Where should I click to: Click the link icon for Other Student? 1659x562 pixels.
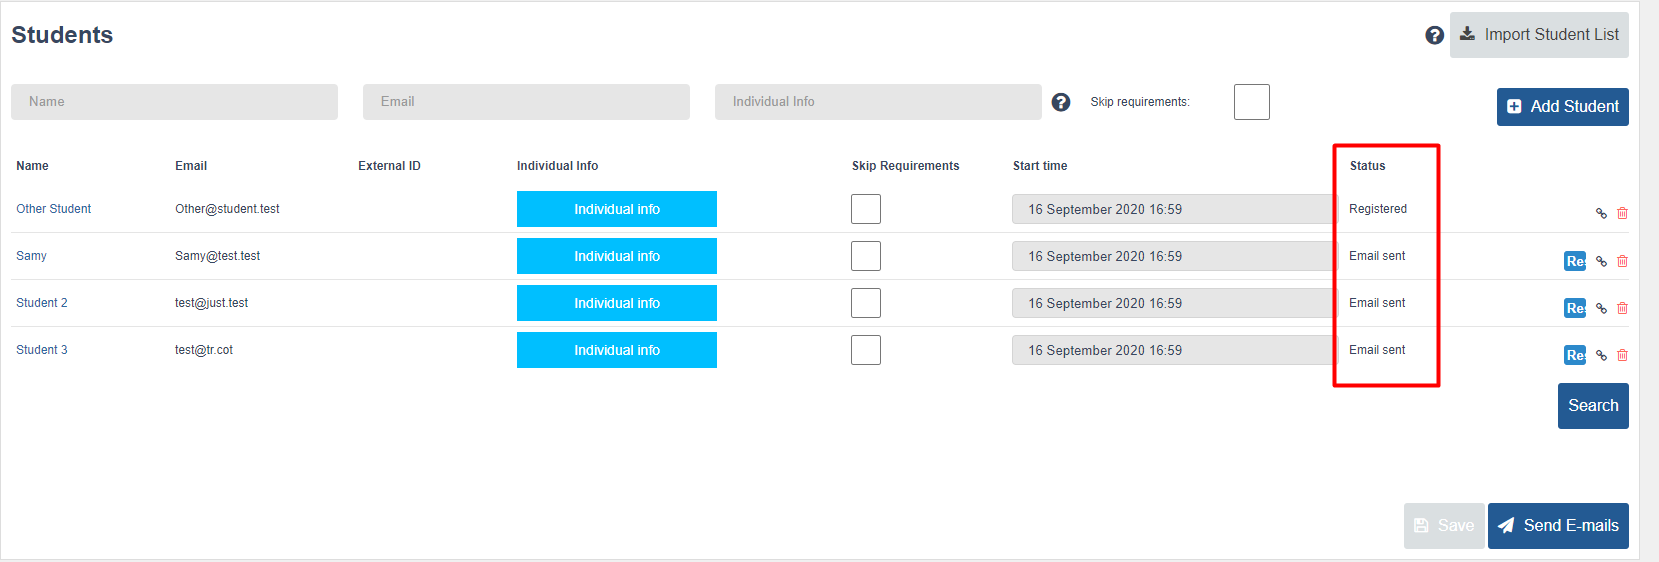[x=1601, y=213]
